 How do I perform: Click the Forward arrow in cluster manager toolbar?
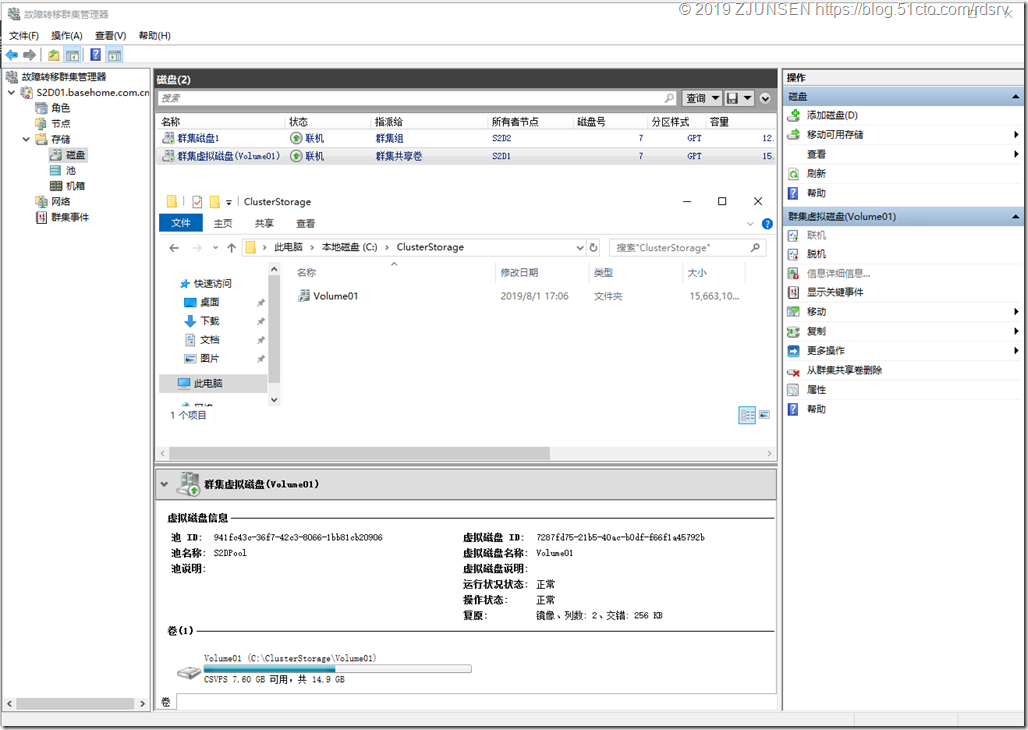30,55
